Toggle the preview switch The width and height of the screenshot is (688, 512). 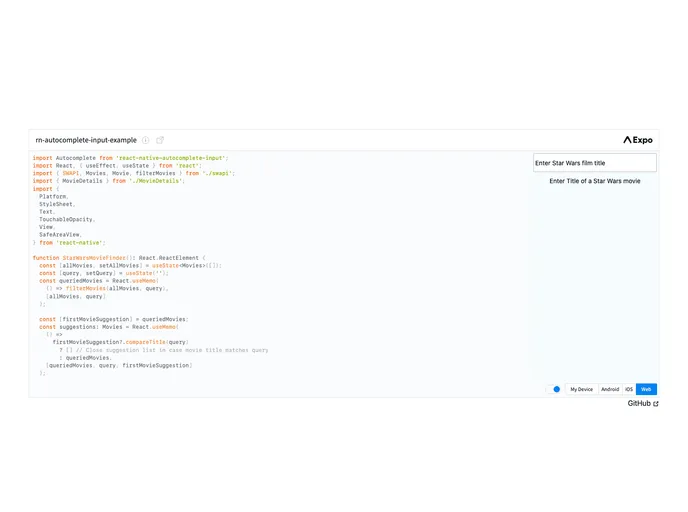(x=553, y=389)
